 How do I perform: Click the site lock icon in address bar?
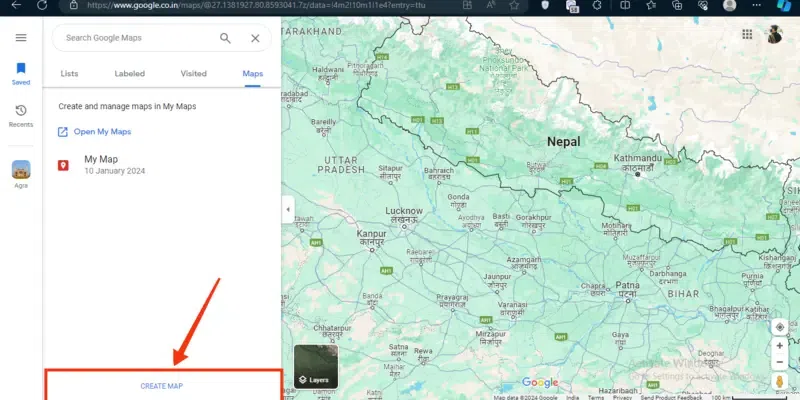[x=73, y=5]
